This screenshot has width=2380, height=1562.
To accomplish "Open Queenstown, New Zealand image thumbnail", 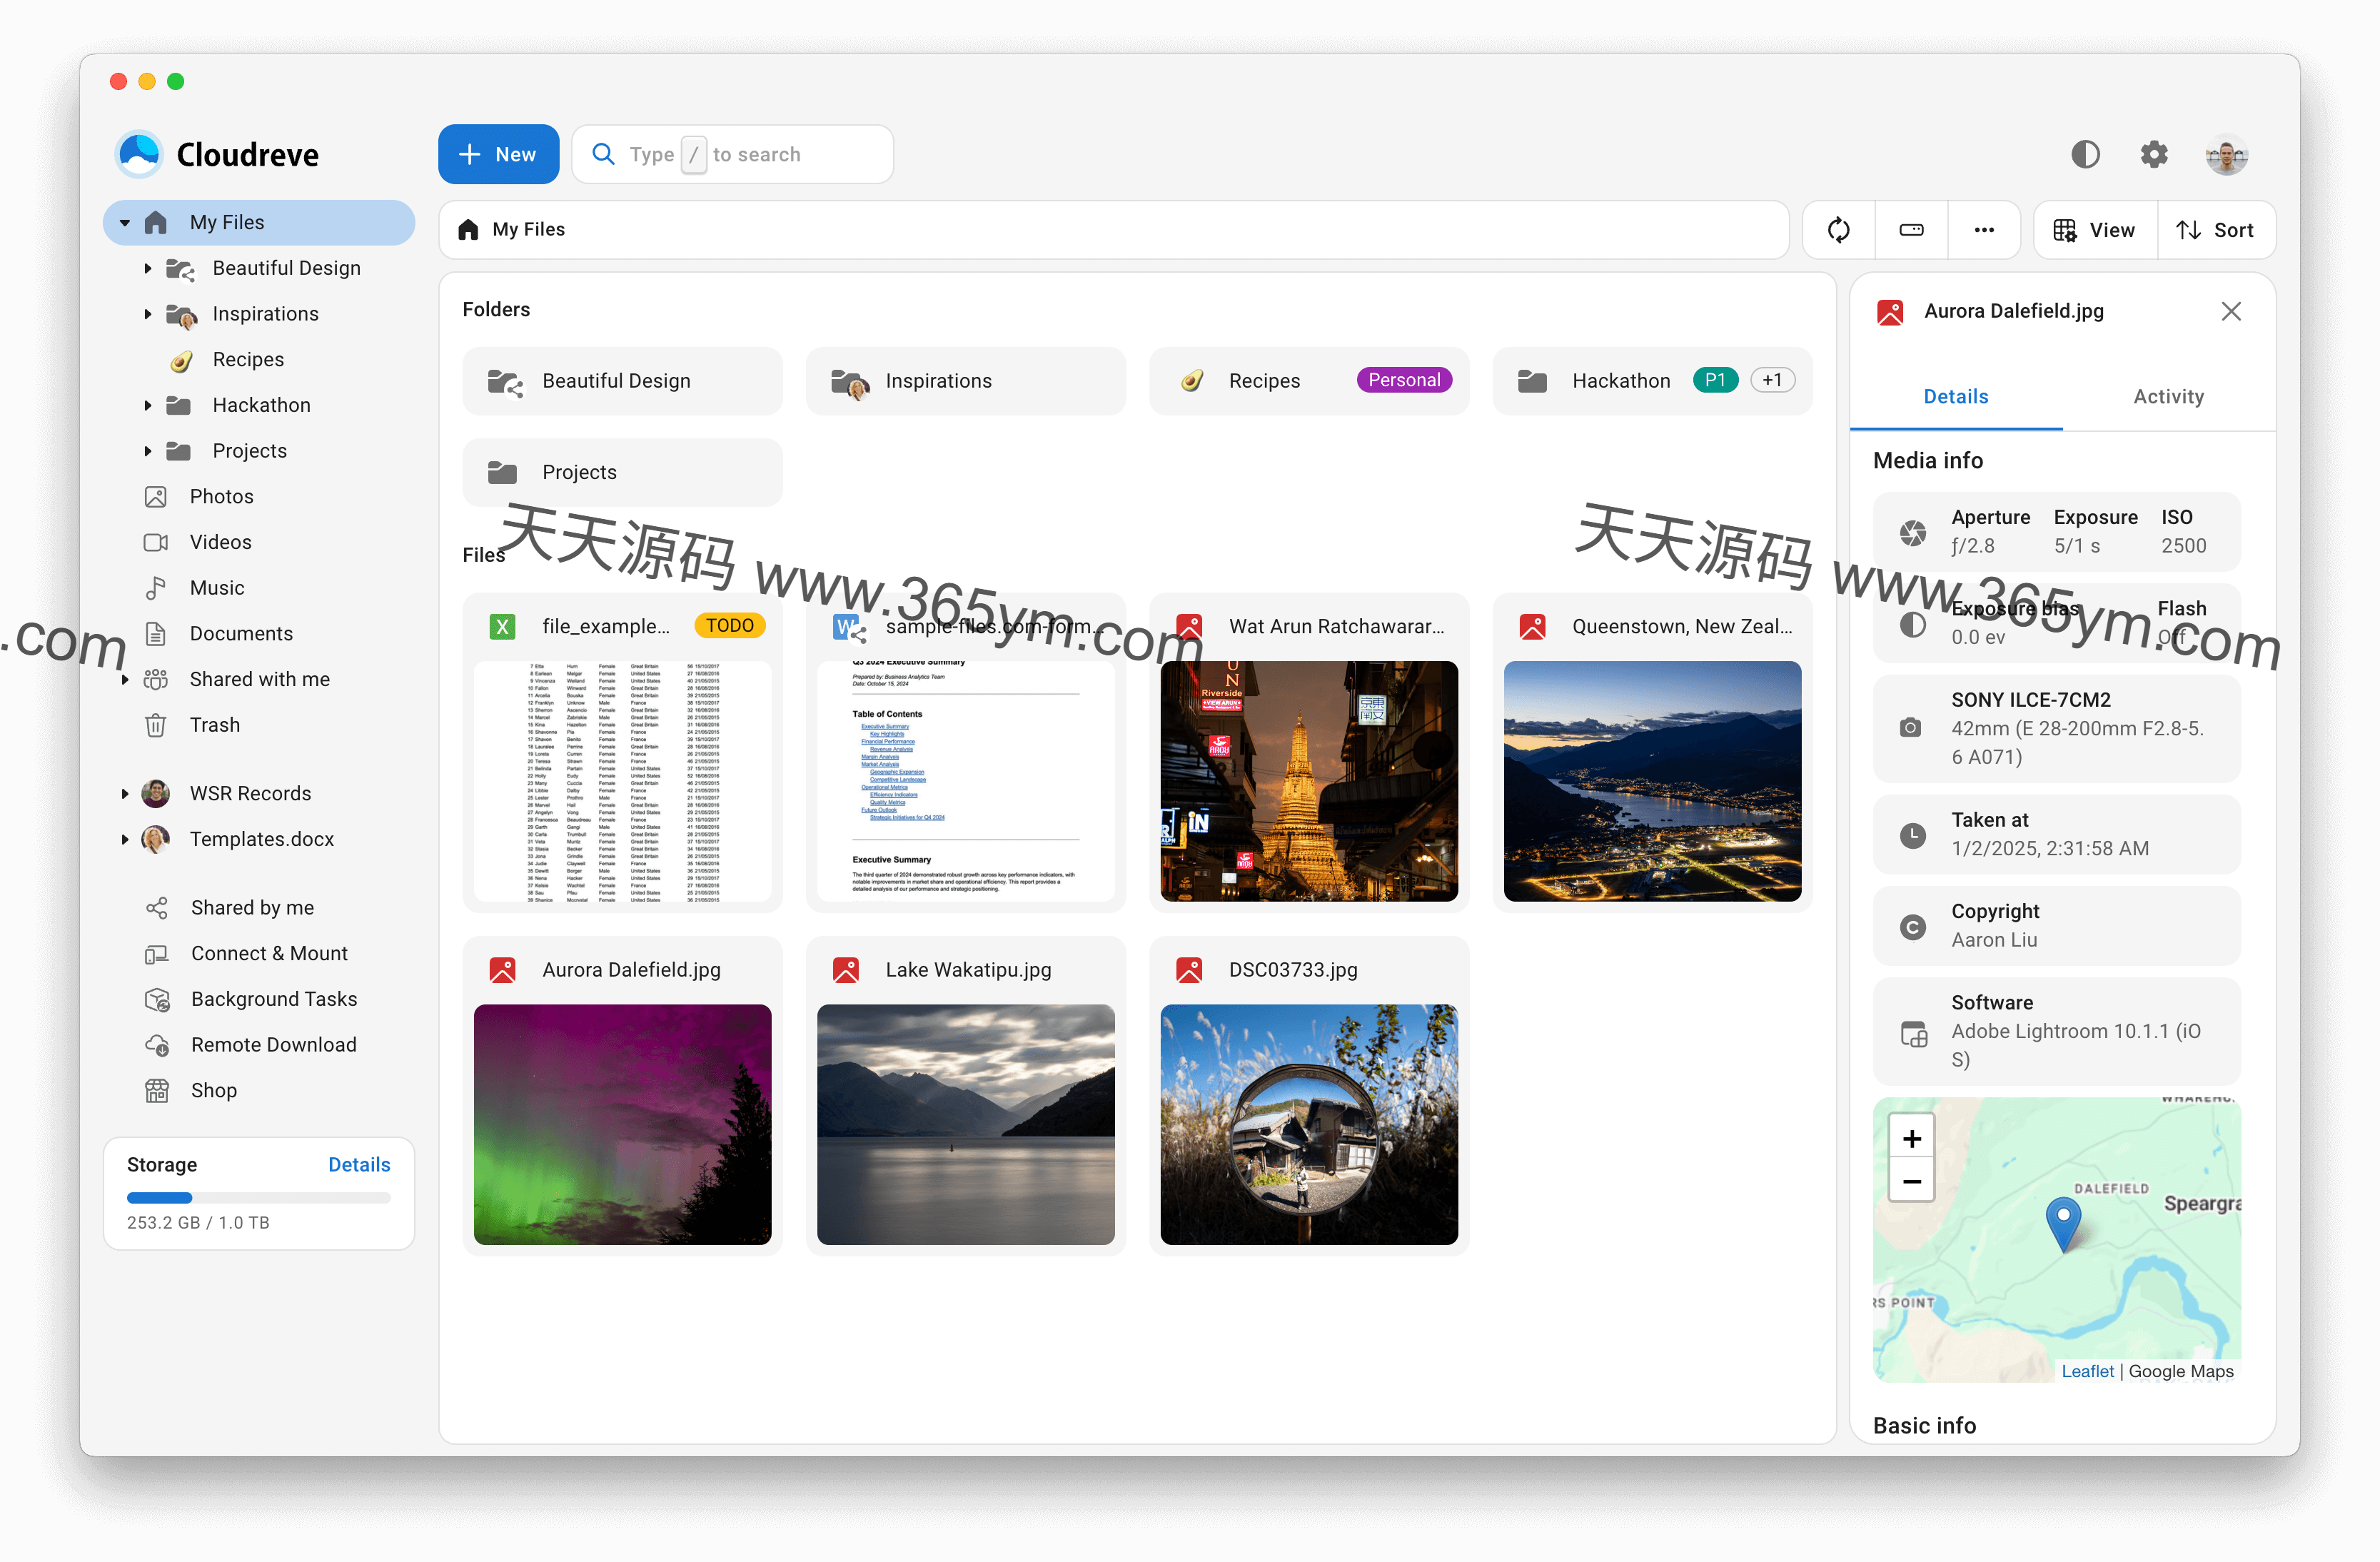I will pyautogui.click(x=1652, y=781).
